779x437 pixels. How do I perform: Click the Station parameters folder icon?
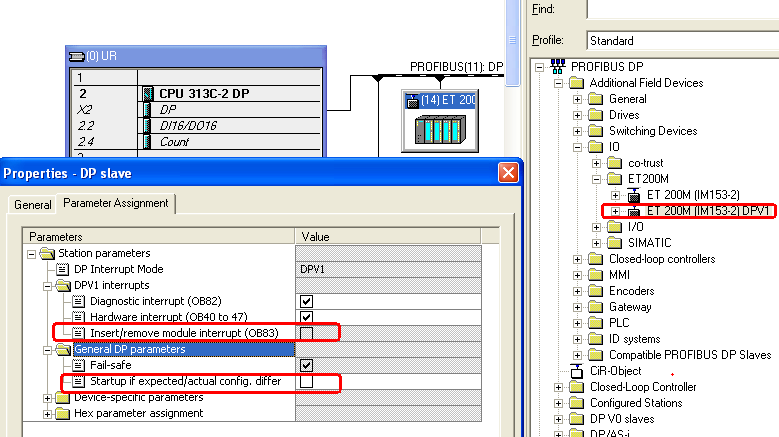tap(47, 253)
